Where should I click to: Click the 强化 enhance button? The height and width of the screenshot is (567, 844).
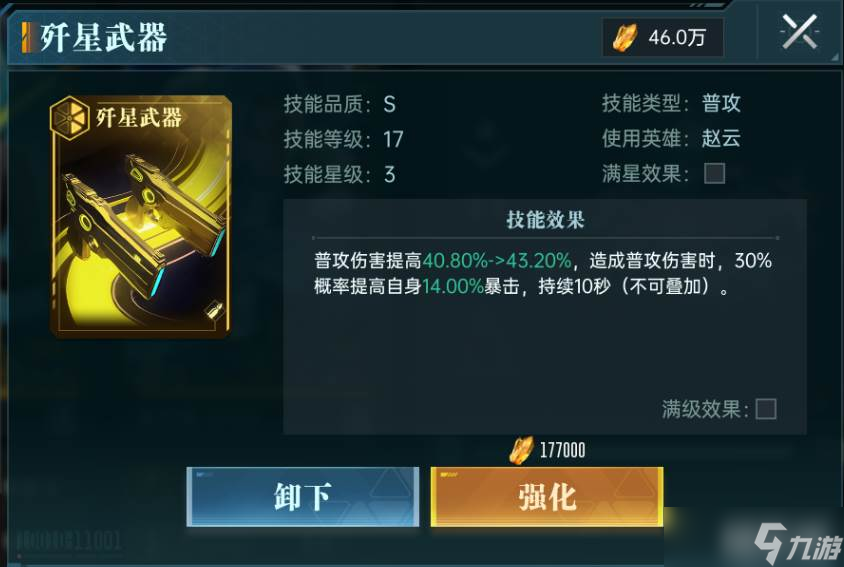(547, 497)
